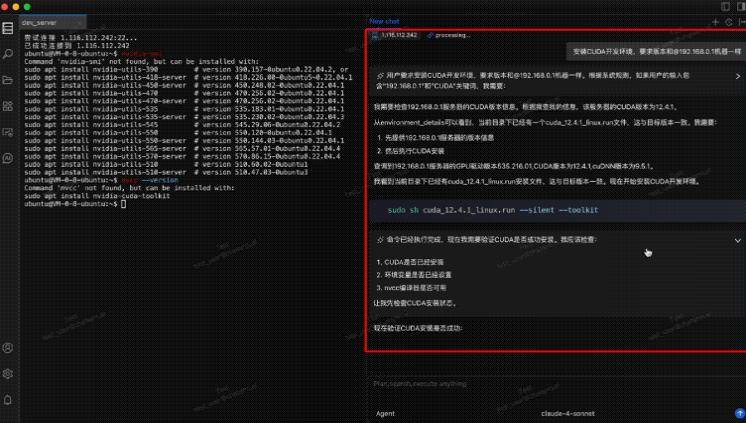Open the AI assistant sidebar icon

8,158
